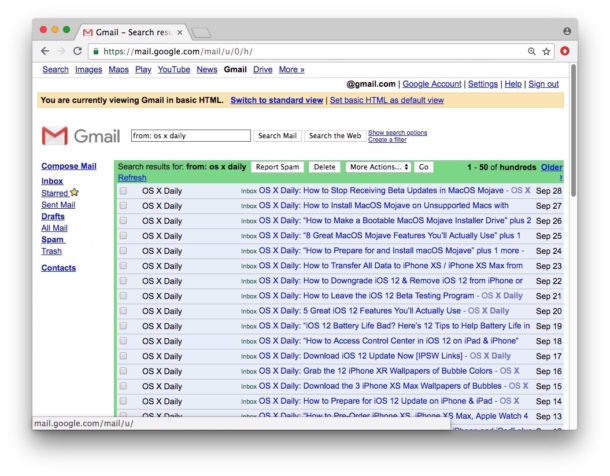Open Drive in top Google navigation
610x476 pixels.
(x=263, y=70)
